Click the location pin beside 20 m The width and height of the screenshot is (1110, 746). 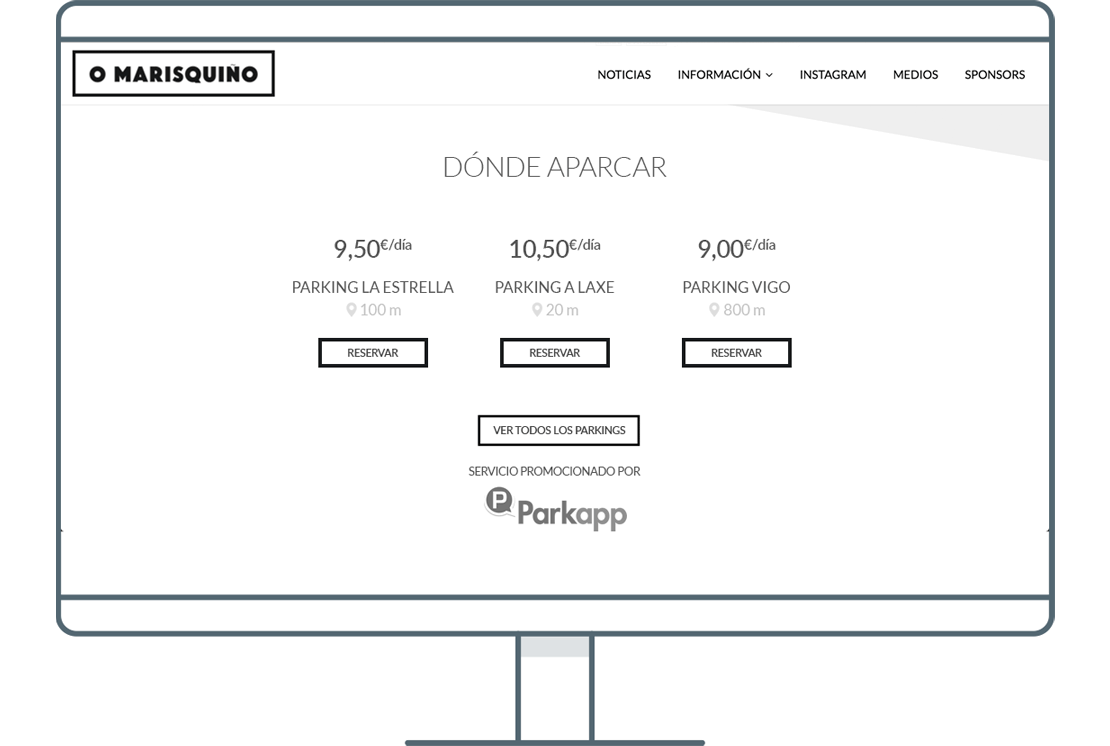pos(537,310)
